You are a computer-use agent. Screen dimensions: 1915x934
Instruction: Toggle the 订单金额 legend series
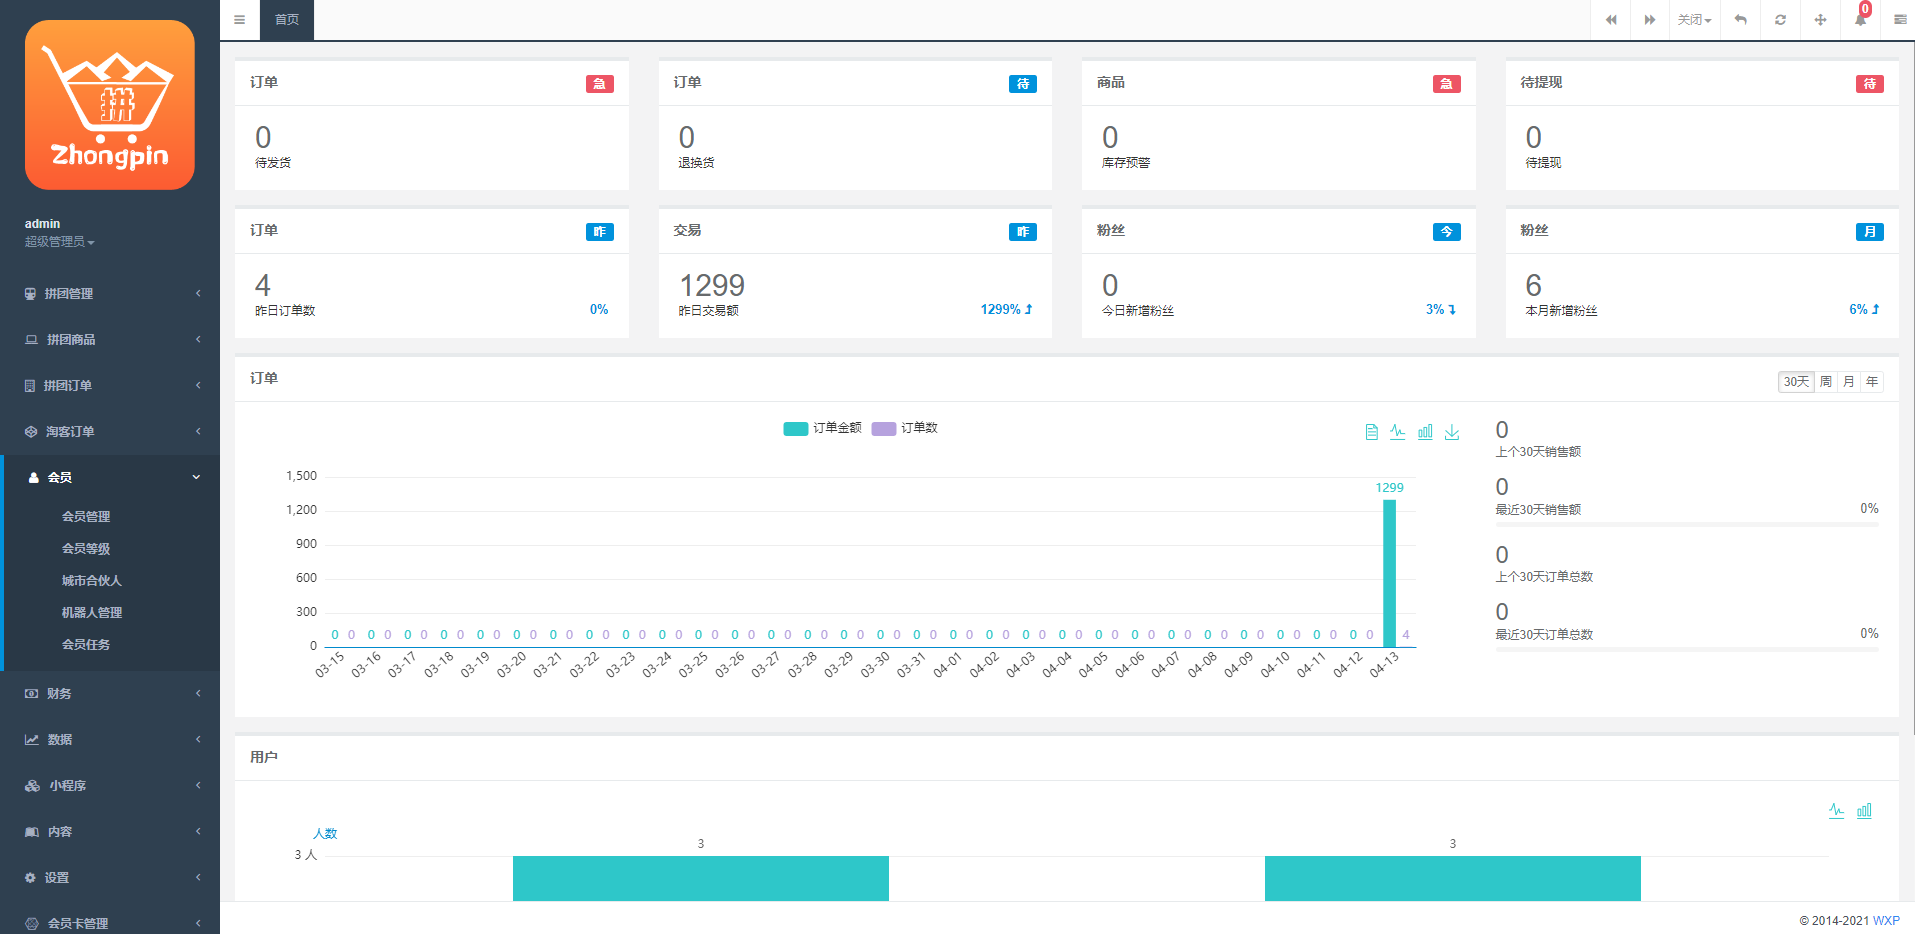(823, 428)
